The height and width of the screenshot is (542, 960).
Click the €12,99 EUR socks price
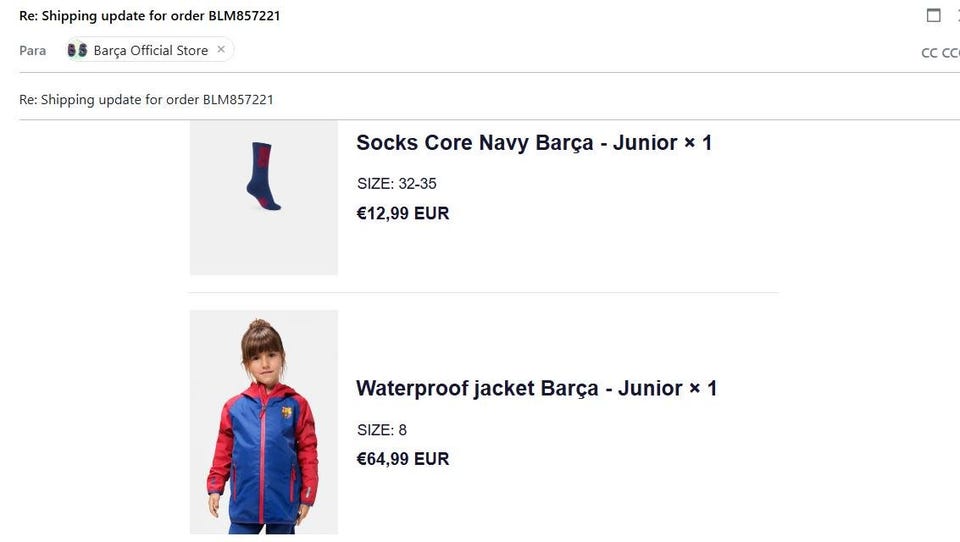pyautogui.click(x=403, y=213)
